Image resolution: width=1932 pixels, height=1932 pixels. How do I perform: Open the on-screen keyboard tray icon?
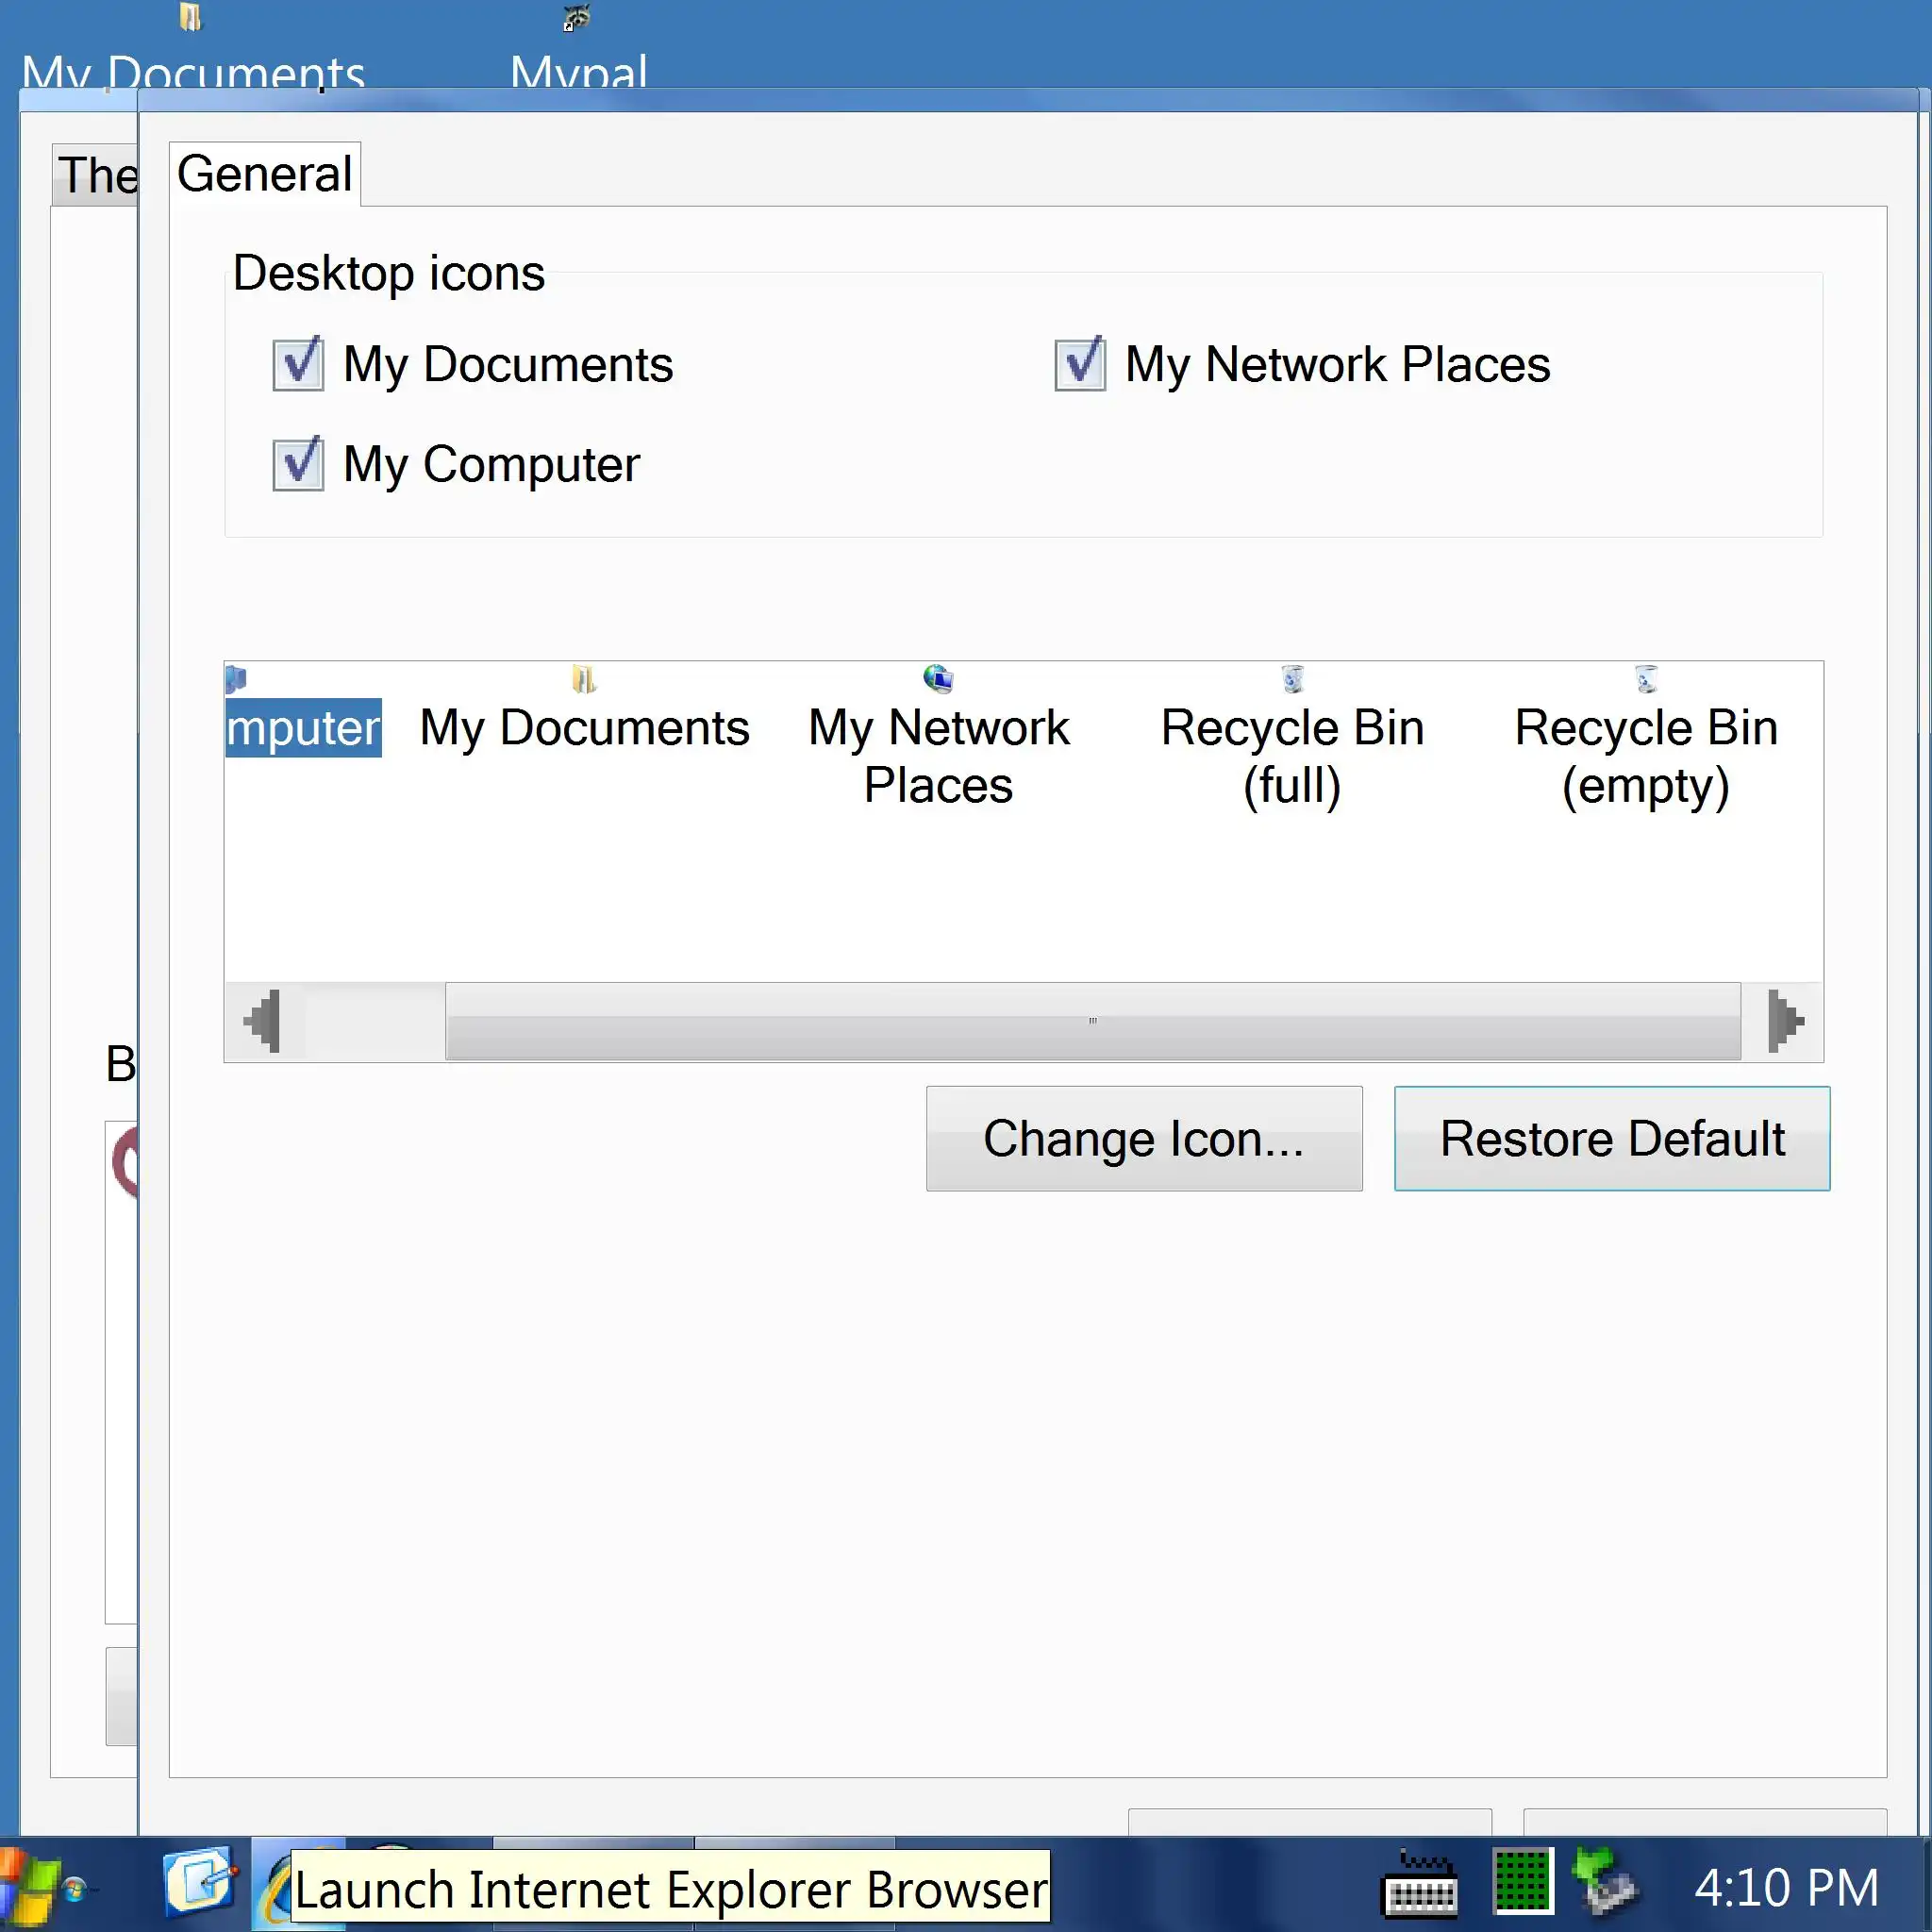(x=1419, y=1888)
